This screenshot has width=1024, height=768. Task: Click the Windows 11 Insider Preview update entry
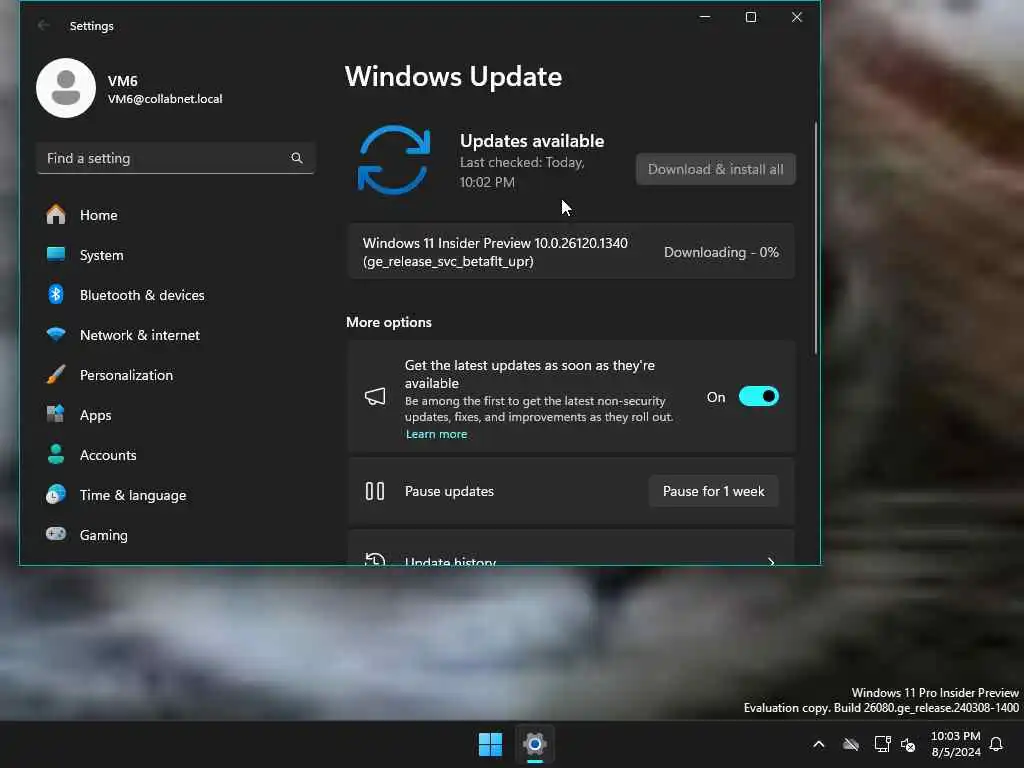pyautogui.click(x=571, y=252)
